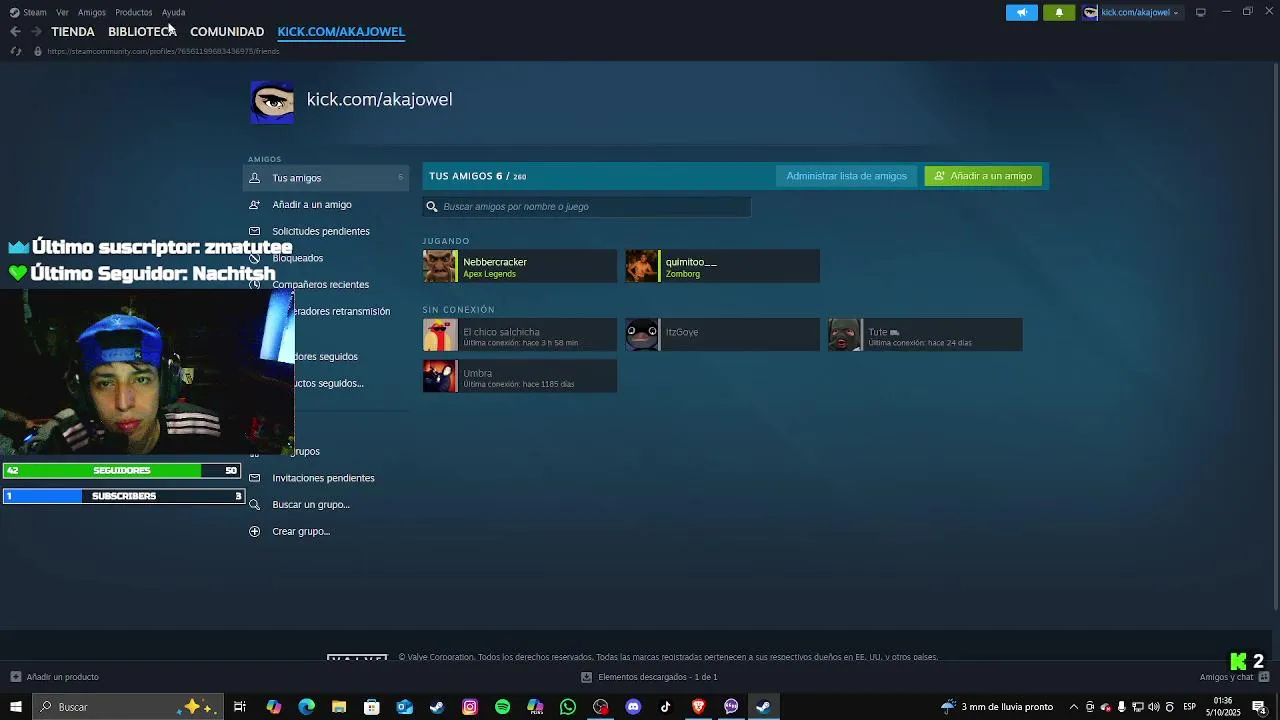1280x720 pixels.
Task: Click the Tus amigos person icon
Action: [254, 178]
